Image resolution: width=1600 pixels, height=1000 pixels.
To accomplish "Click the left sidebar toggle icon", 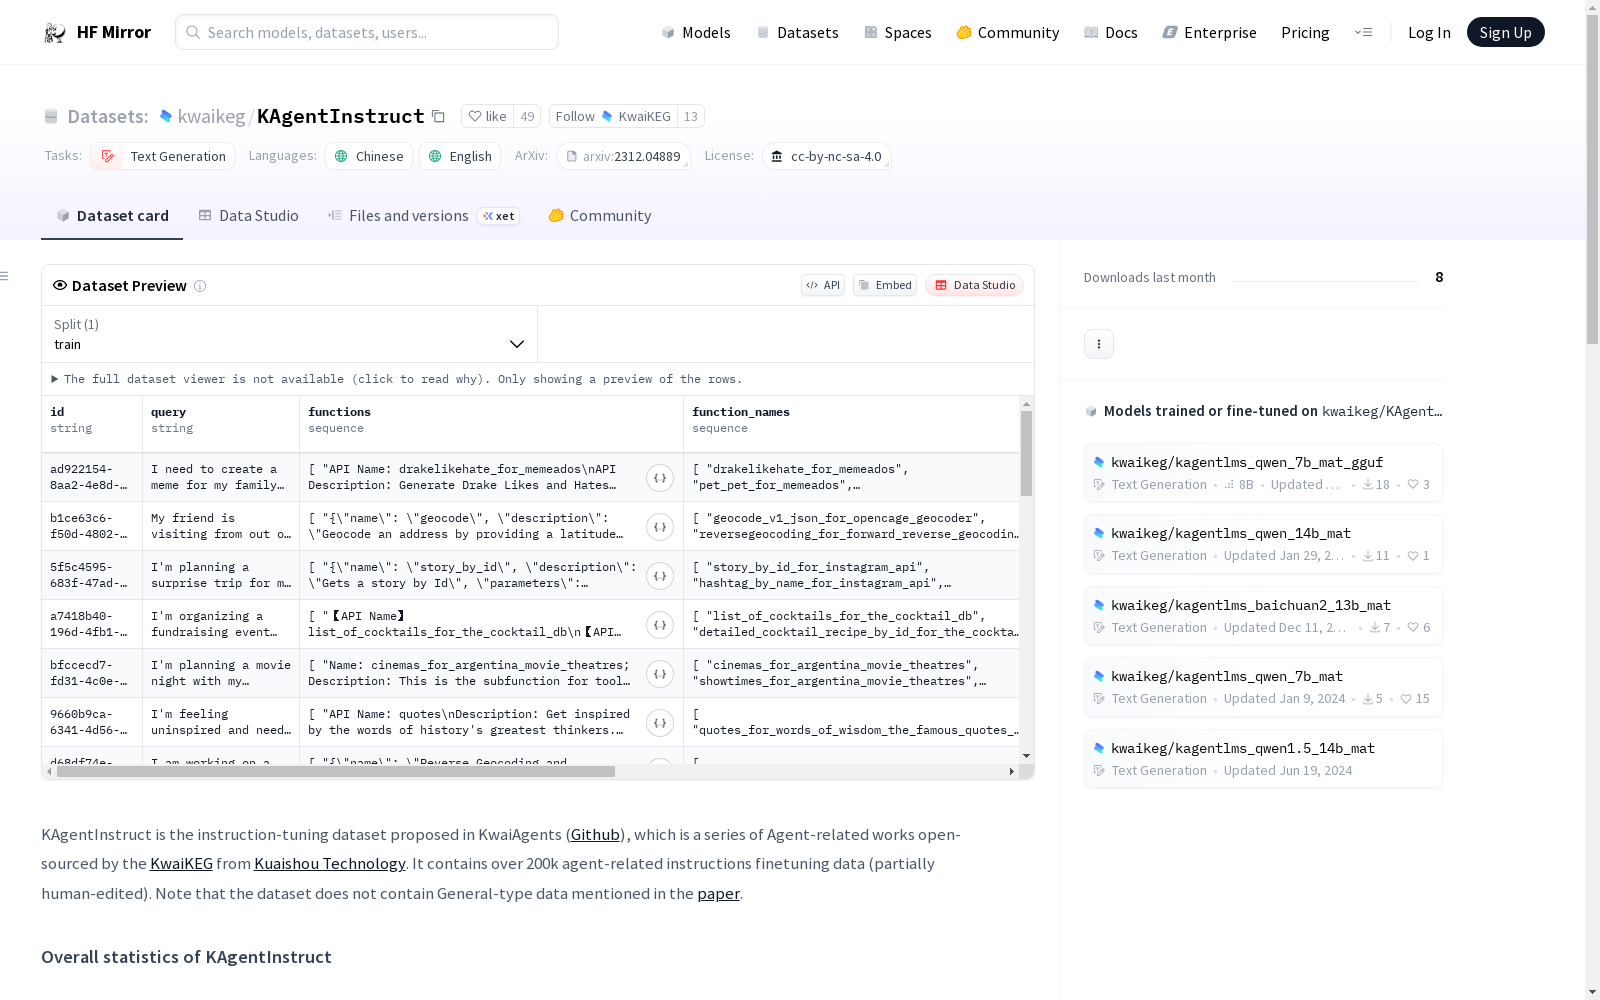I will point(5,276).
